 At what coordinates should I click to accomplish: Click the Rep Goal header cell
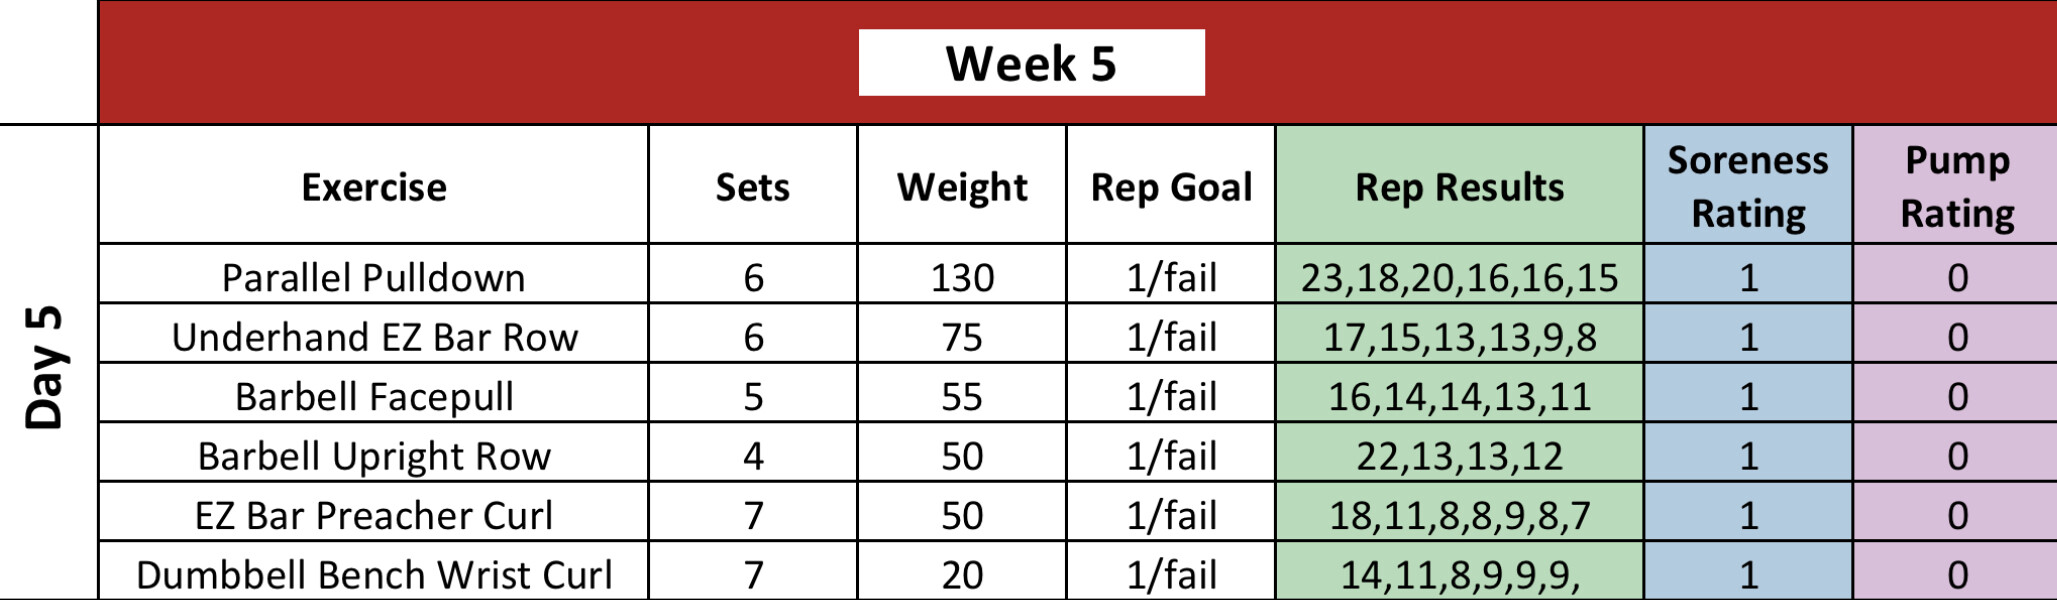pos(1170,187)
